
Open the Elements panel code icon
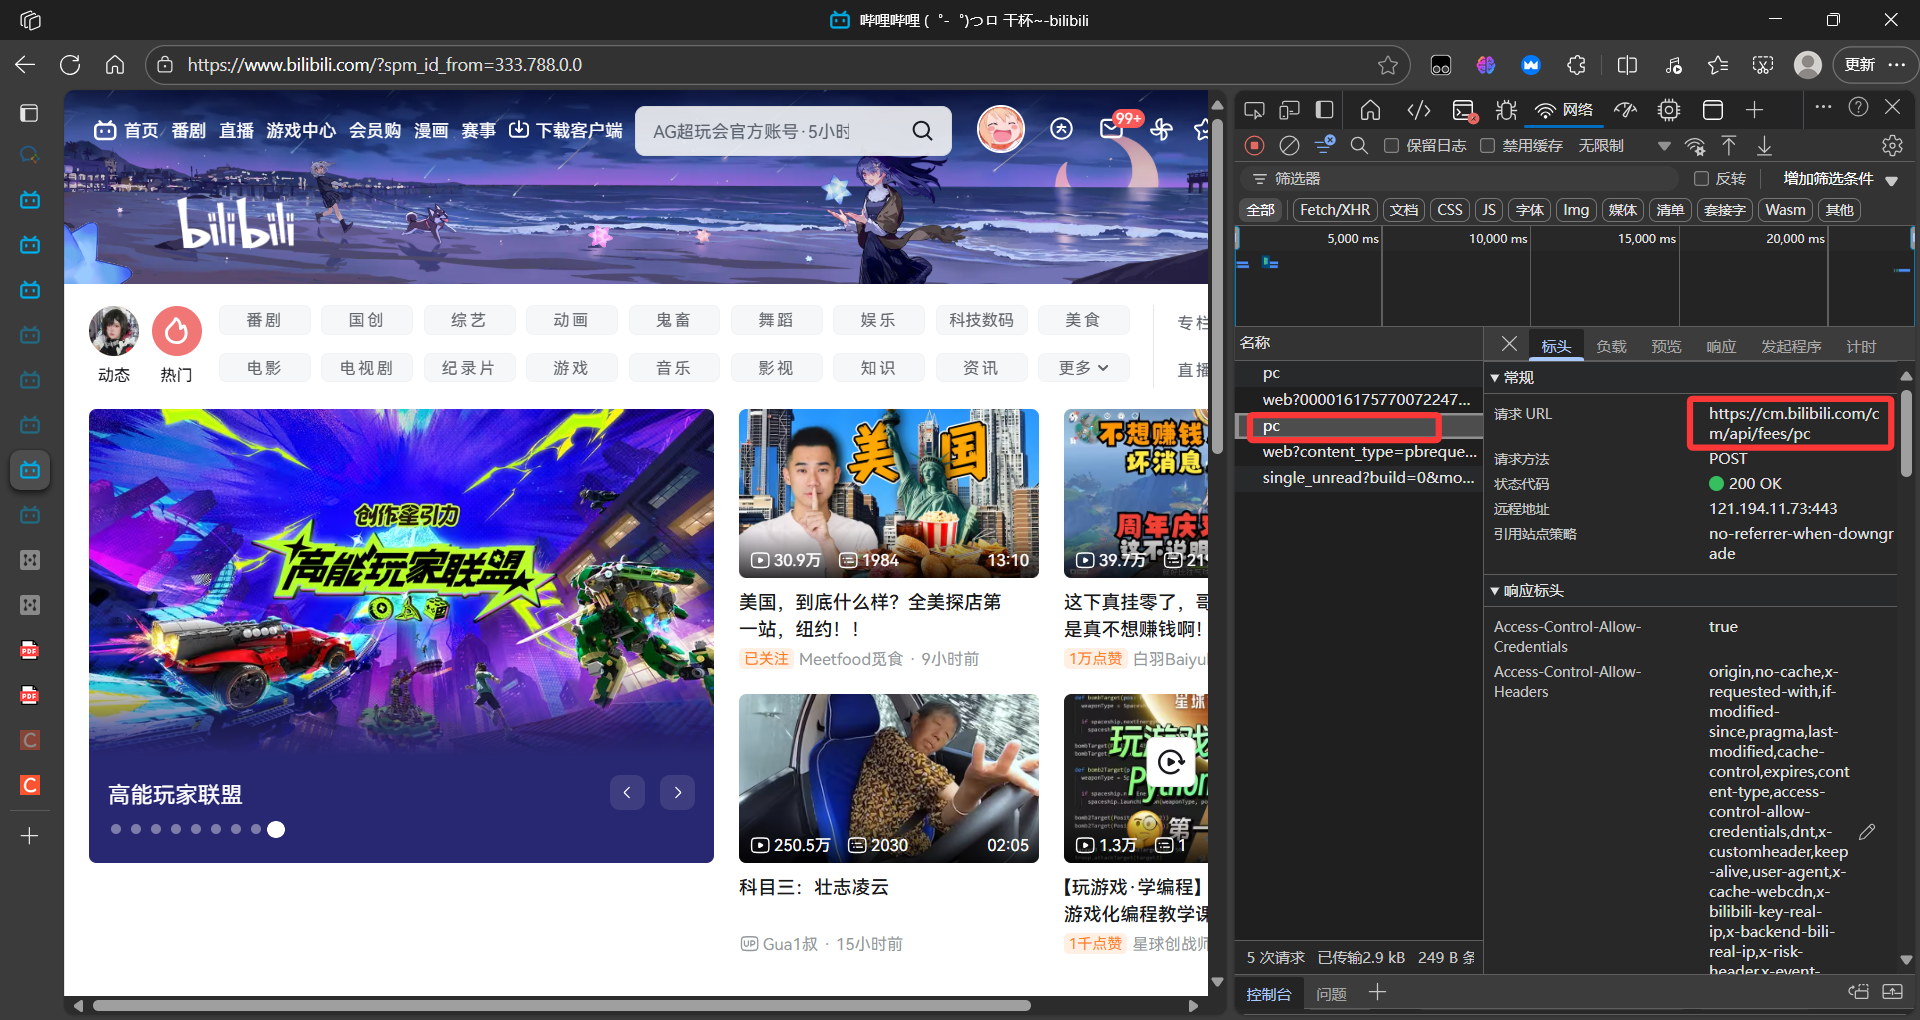point(1418,110)
